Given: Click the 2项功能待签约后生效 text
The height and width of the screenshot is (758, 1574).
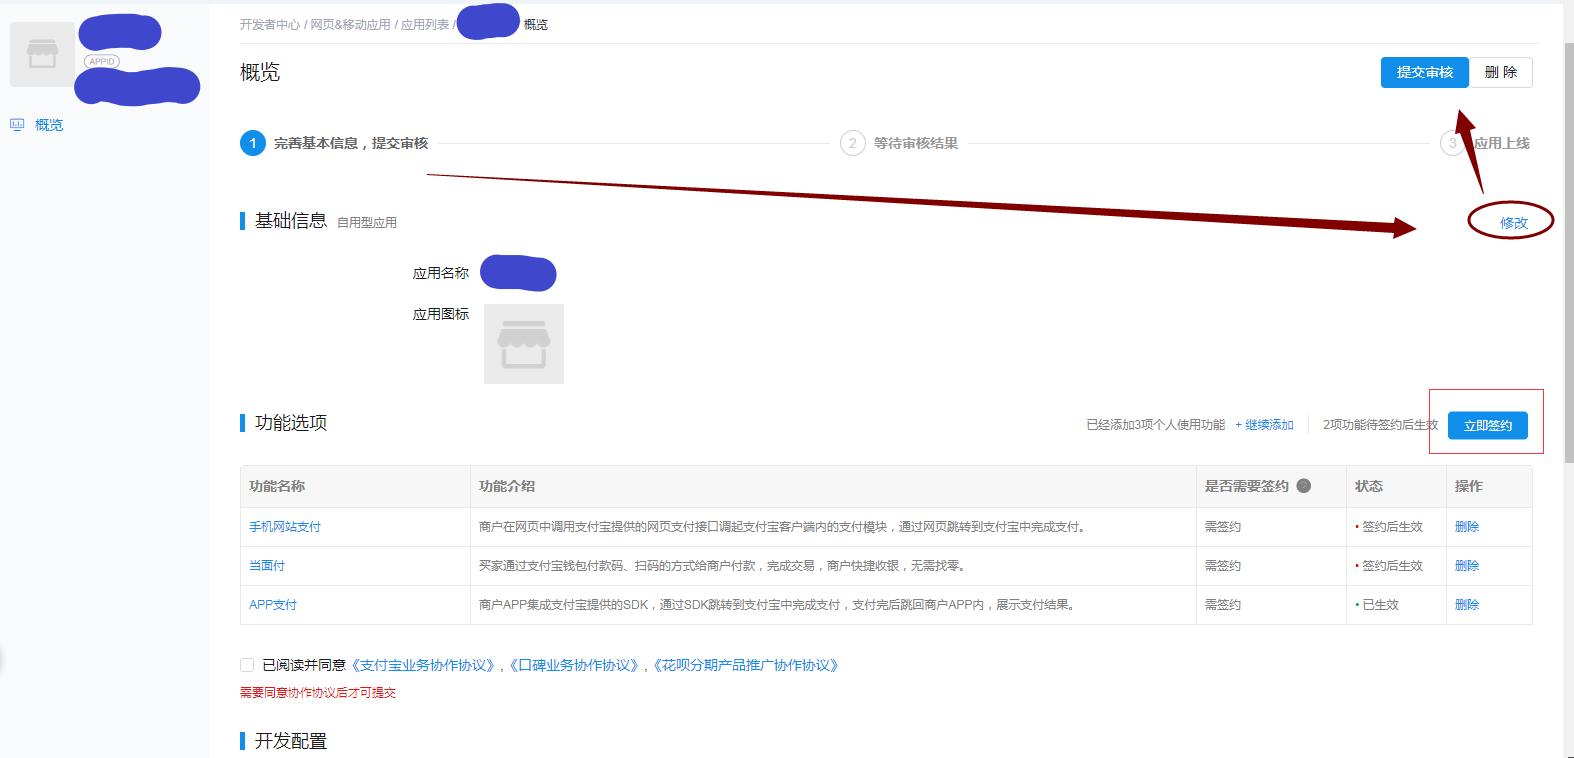Looking at the screenshot, I should click(x=1380, y=425).
